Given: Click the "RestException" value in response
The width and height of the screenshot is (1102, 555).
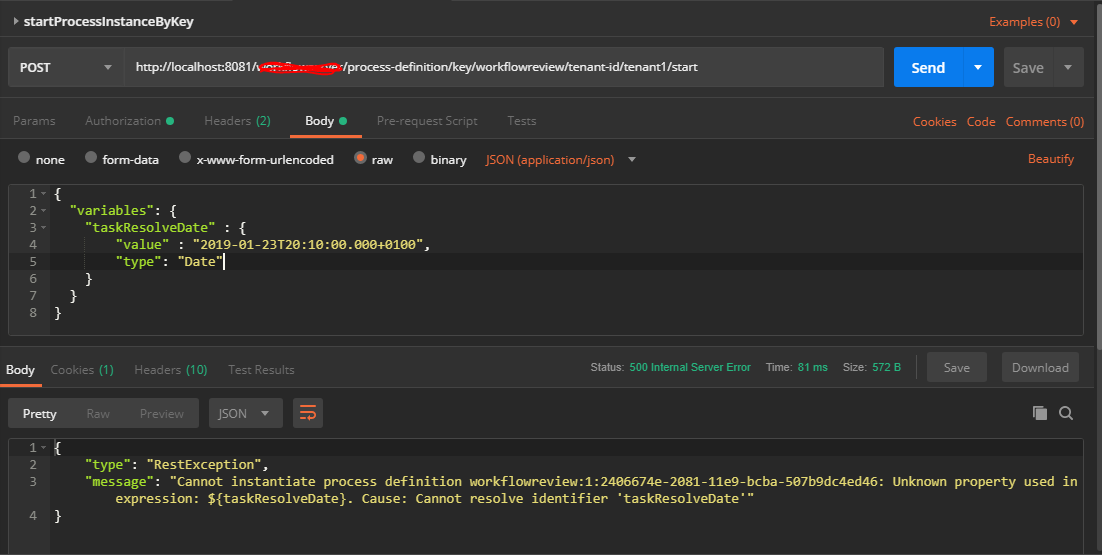Looking at the screenshot, I should point(204,464).
